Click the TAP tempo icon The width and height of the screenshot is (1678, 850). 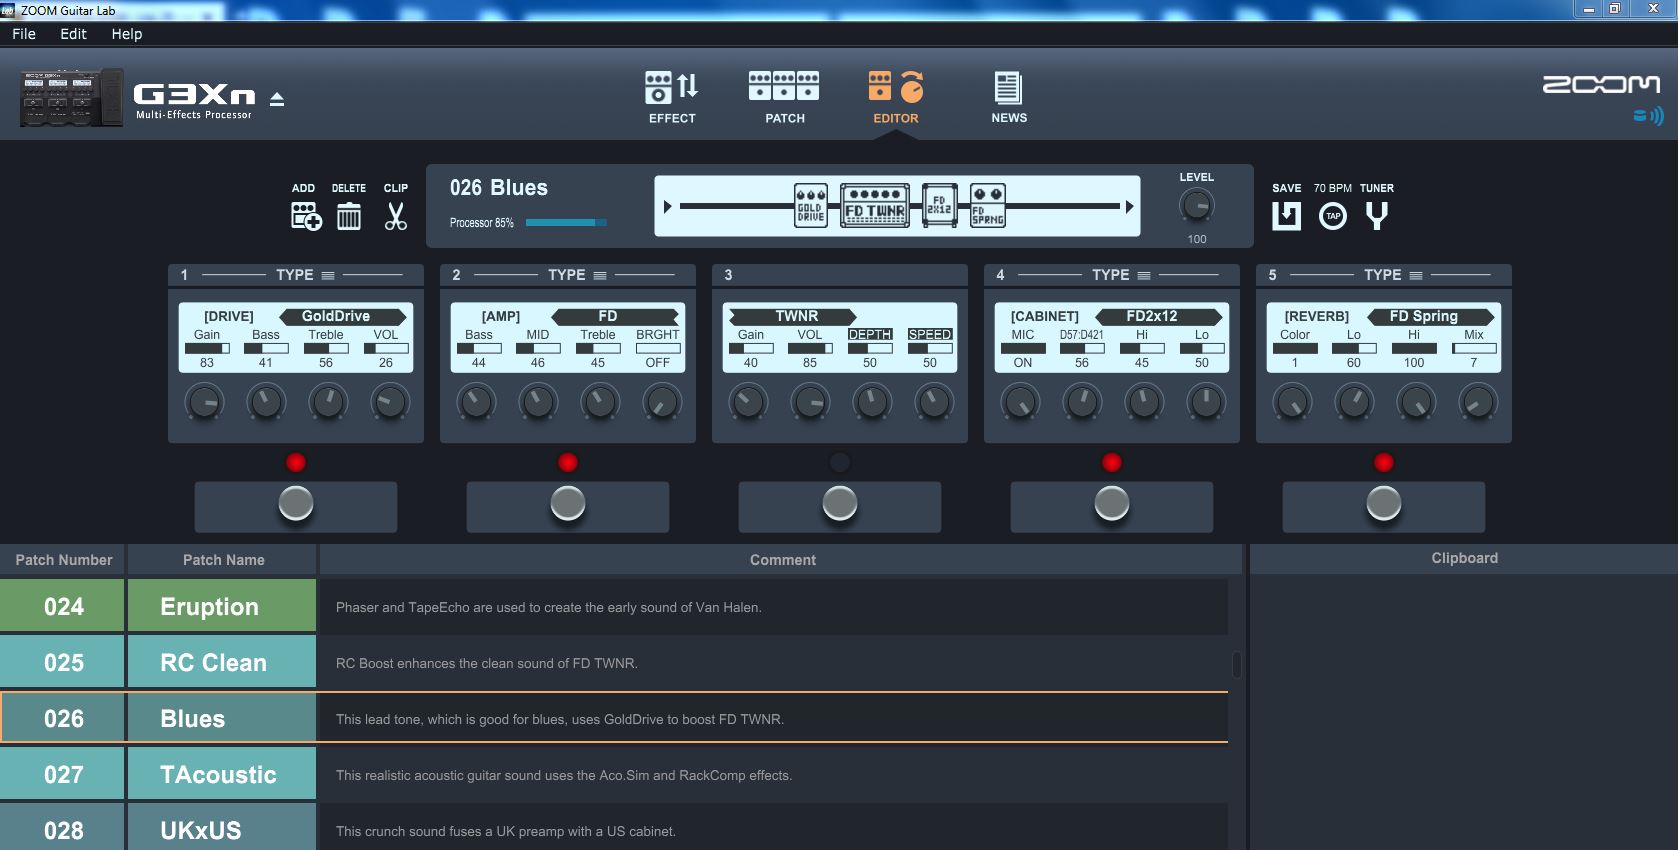(x=1333, y=216)
